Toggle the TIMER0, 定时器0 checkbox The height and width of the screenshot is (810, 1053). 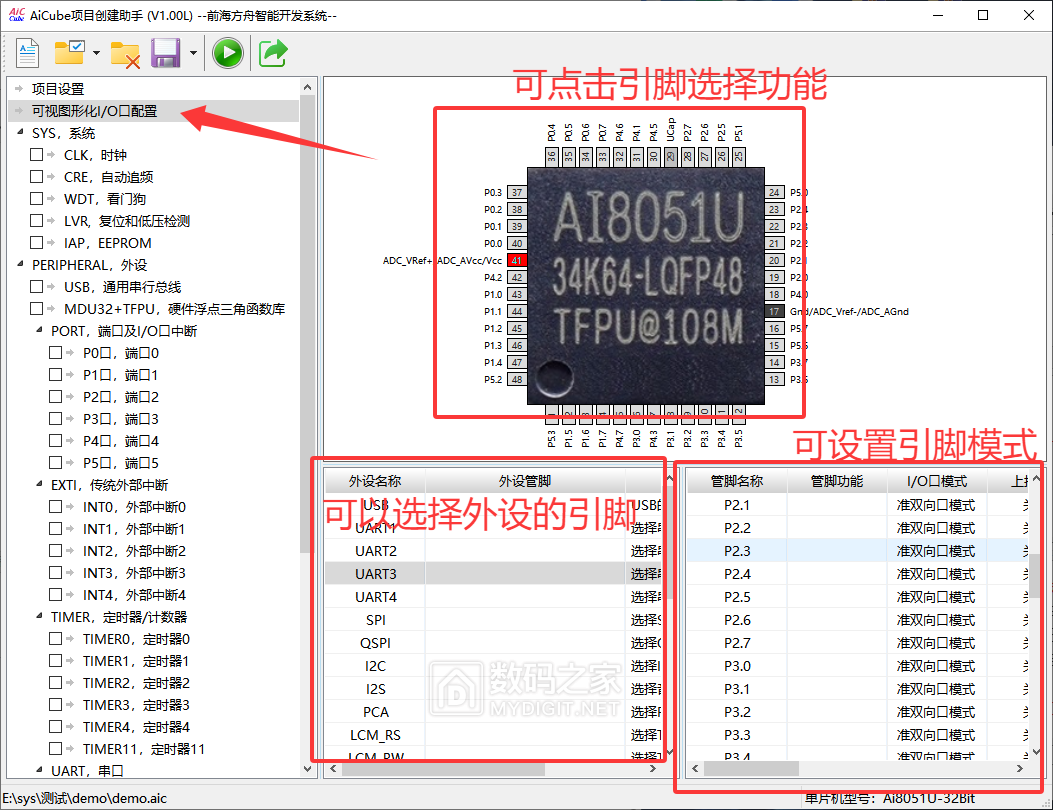pyautogui.click(x=56, y=639)
